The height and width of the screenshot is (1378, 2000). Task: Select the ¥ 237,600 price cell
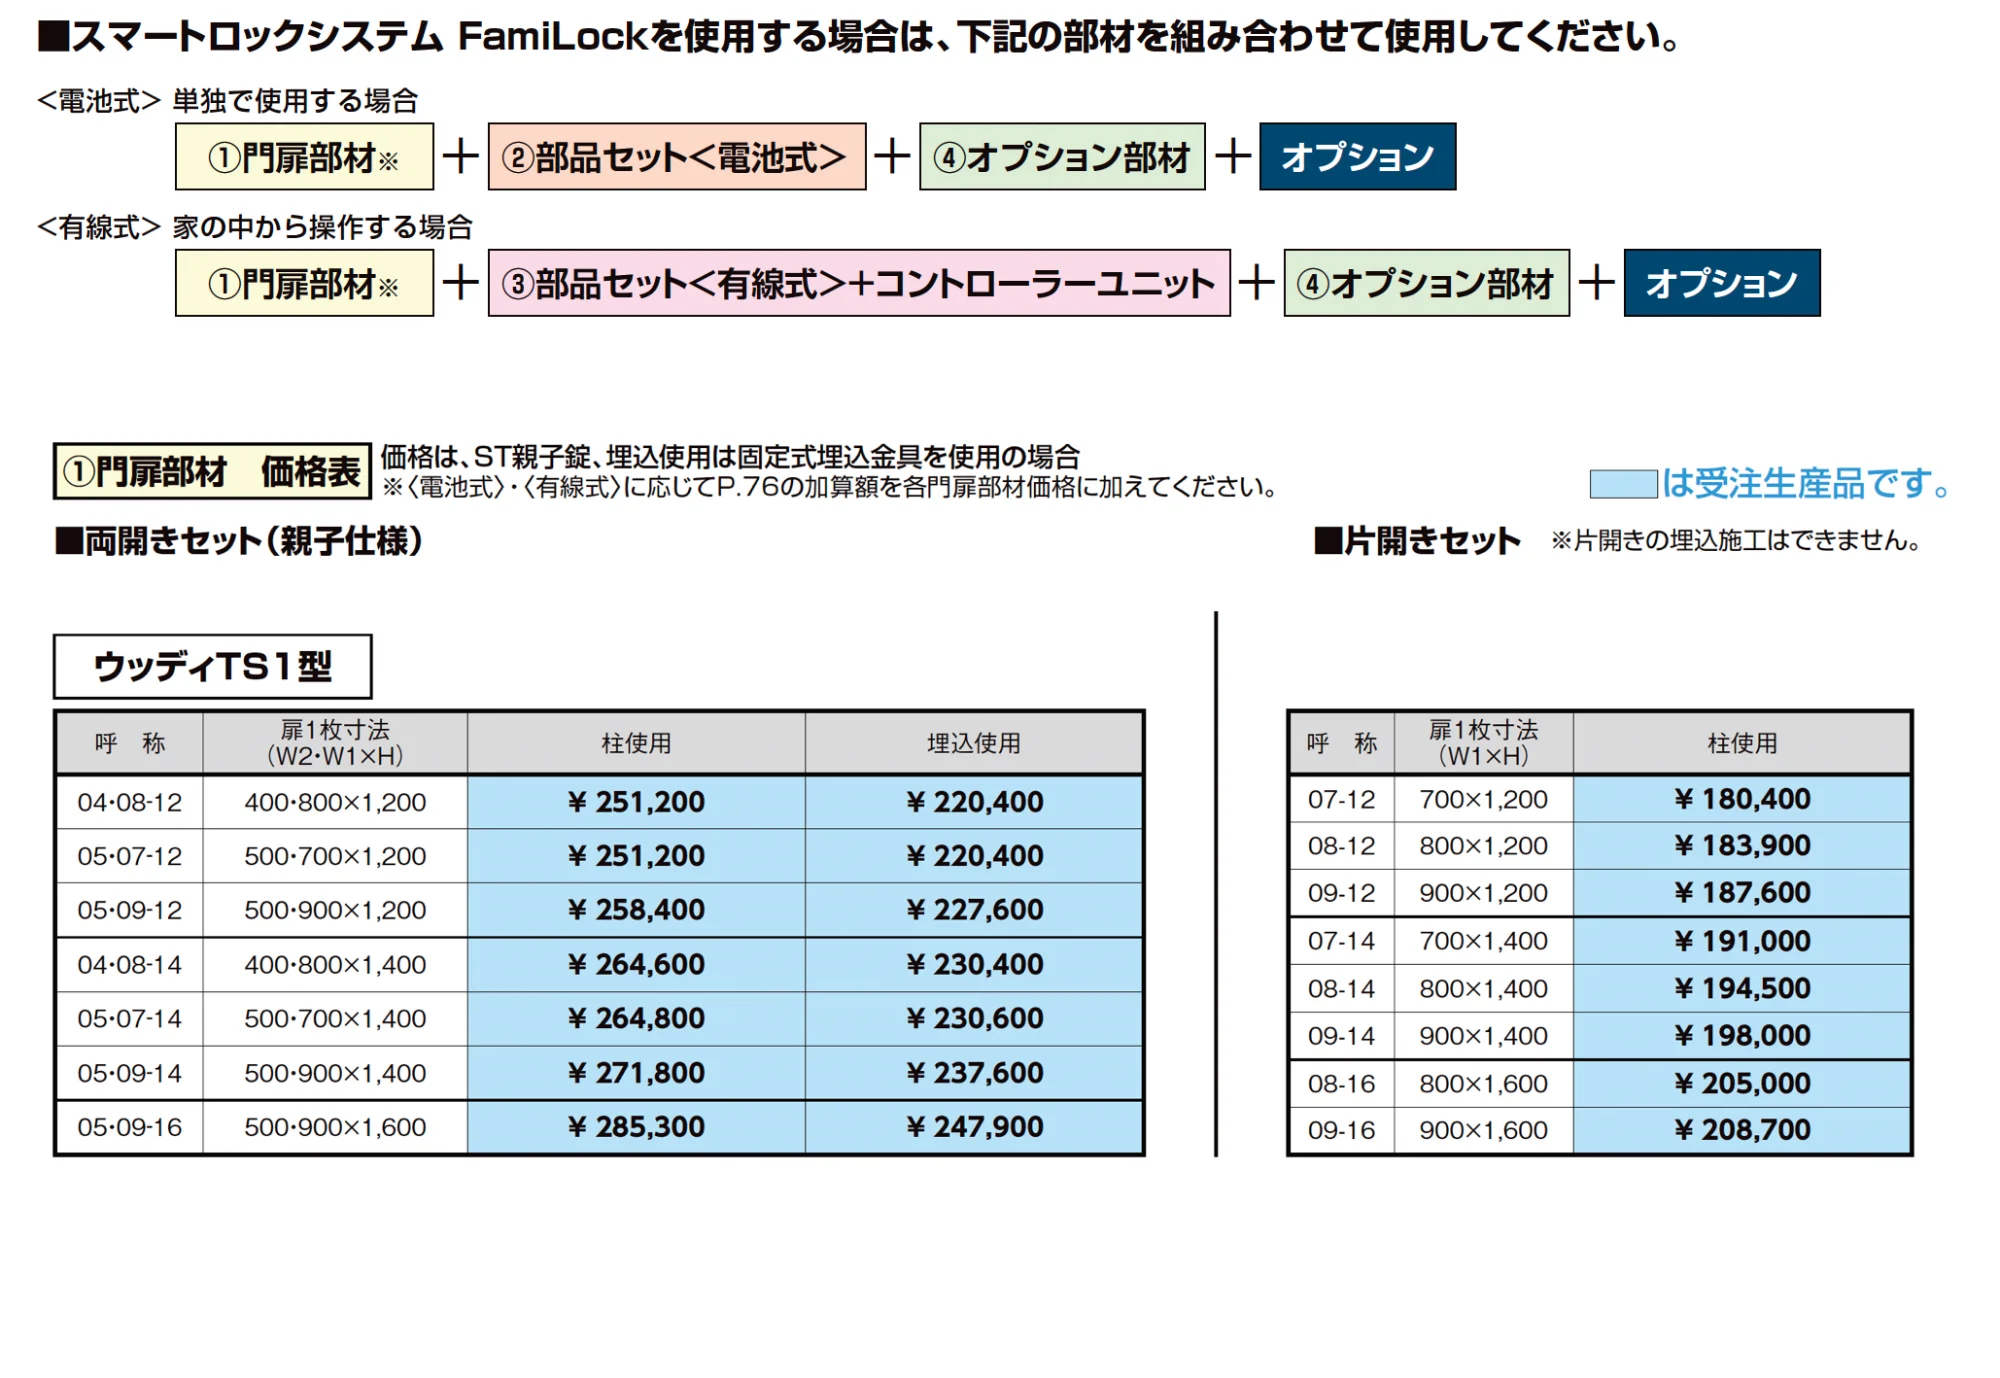[974, 1073]
